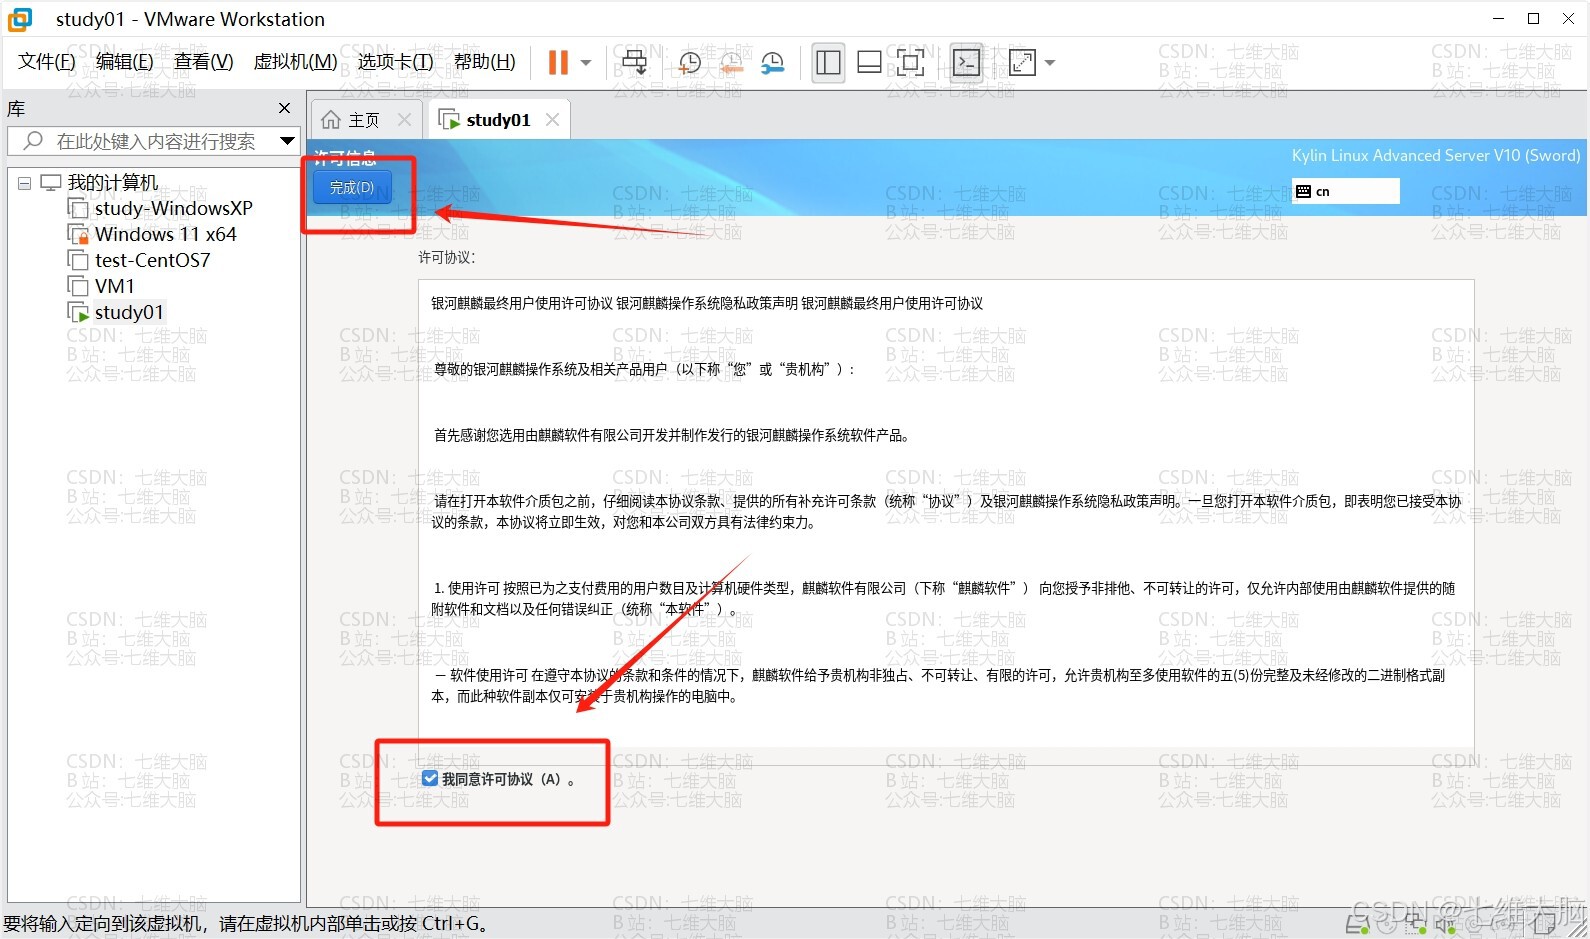The width and height of the screenshot is (1590, 939).
Task: Click the message log status icon
Action: 1544,925
